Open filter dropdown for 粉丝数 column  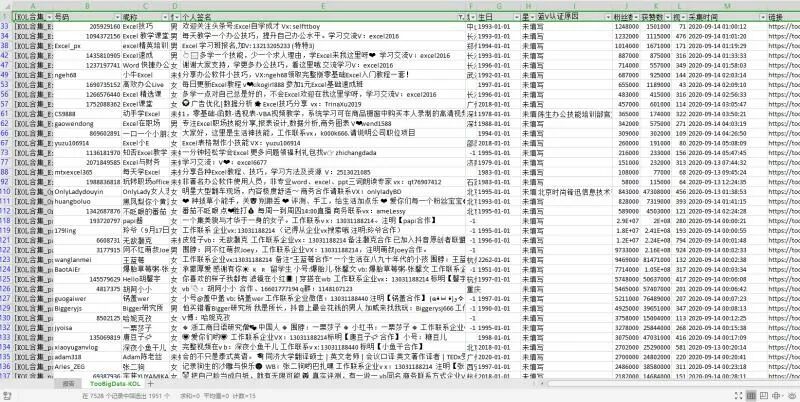(x=636, y=17)
